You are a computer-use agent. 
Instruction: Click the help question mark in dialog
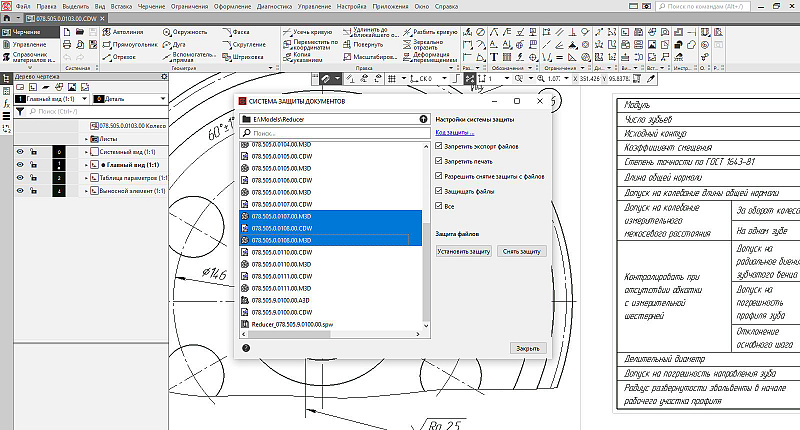click(x=246, y=347)
